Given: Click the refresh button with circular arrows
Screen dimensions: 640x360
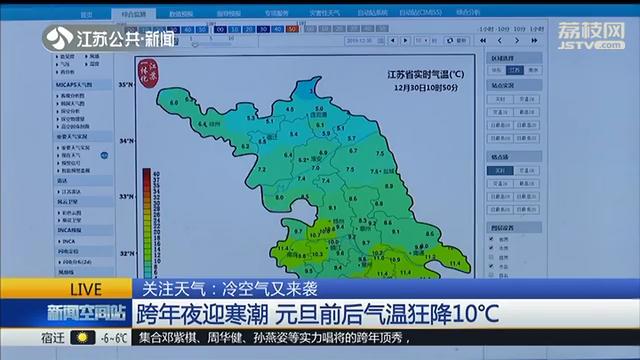Looking at the screenshot, I should click(456, 40).
